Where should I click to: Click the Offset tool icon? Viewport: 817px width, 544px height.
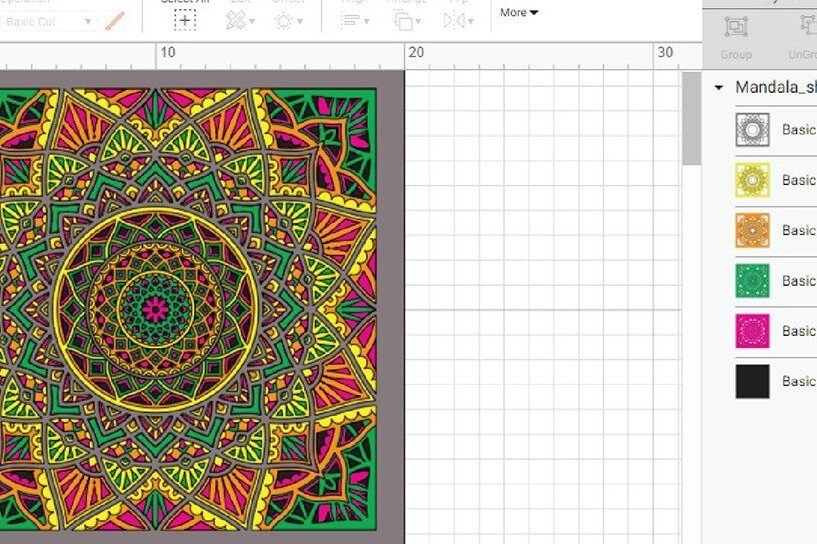coord(286,19)
